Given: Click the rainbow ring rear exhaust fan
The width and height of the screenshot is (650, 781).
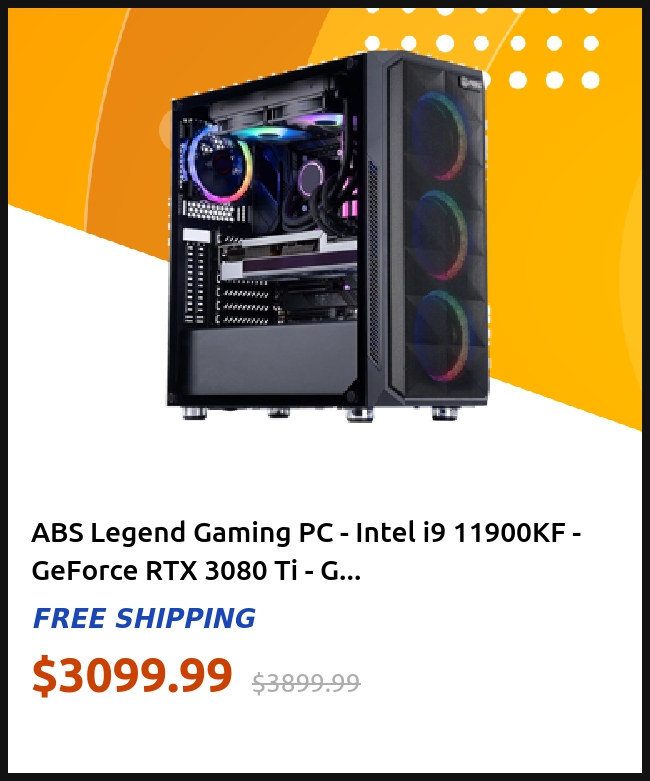Looking at the screenshot, I should (x=218, y=164).
